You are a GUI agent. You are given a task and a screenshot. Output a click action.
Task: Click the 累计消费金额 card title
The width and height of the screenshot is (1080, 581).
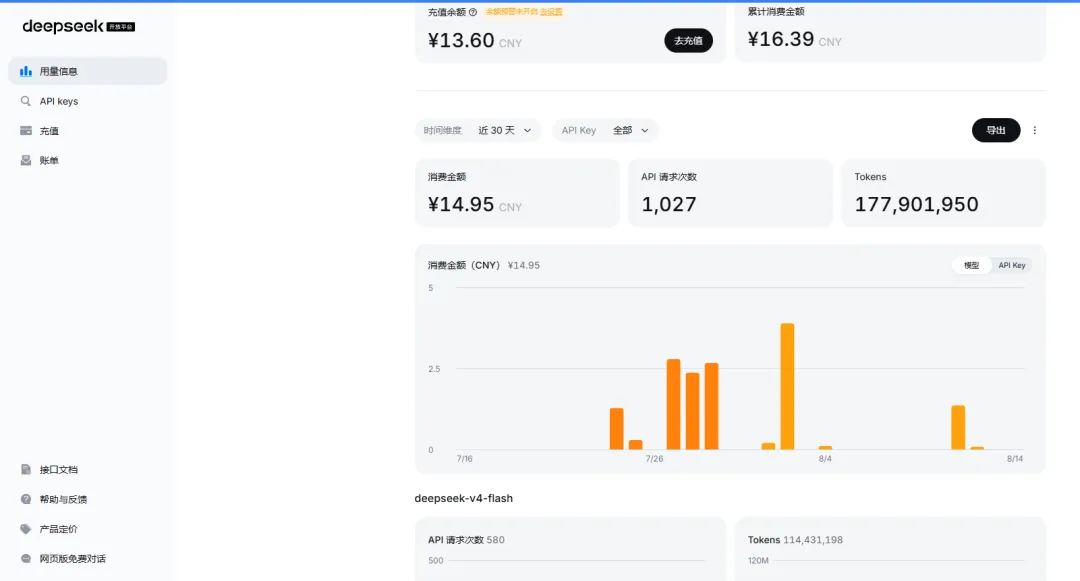pyautogui.click(x=776, y=12)
